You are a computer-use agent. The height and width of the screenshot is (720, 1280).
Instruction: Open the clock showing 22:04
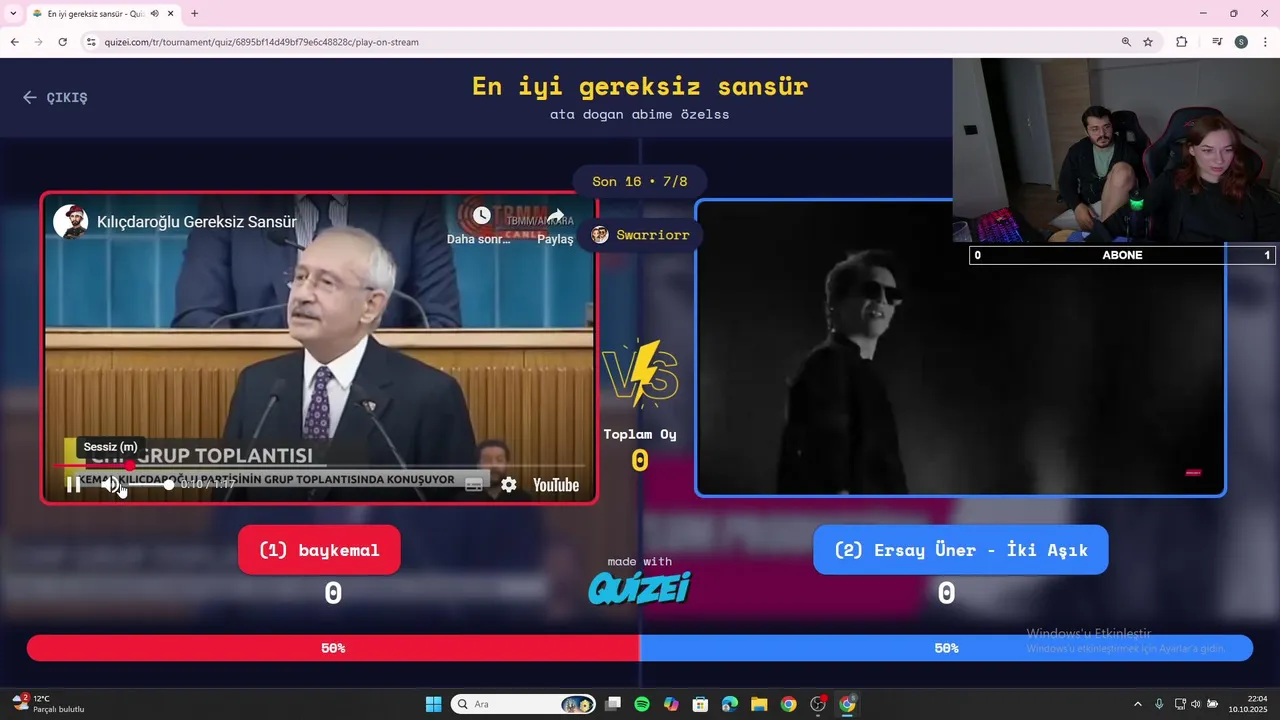click(x=1250, y=704)
